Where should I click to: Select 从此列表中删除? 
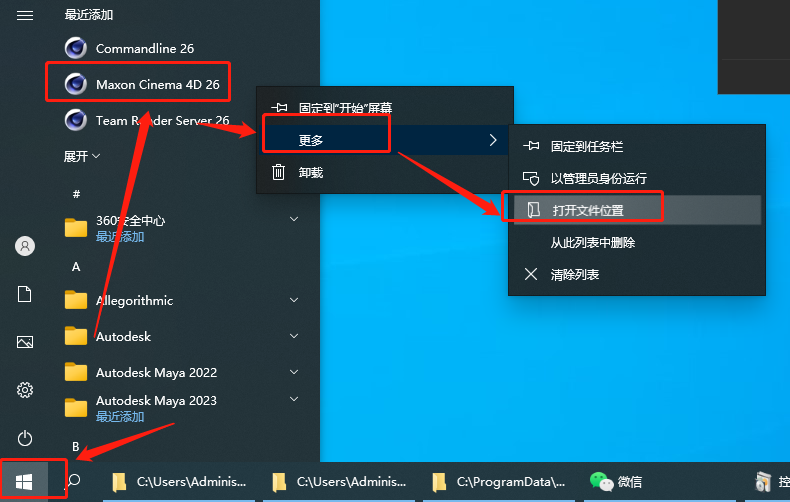point(637,242)
